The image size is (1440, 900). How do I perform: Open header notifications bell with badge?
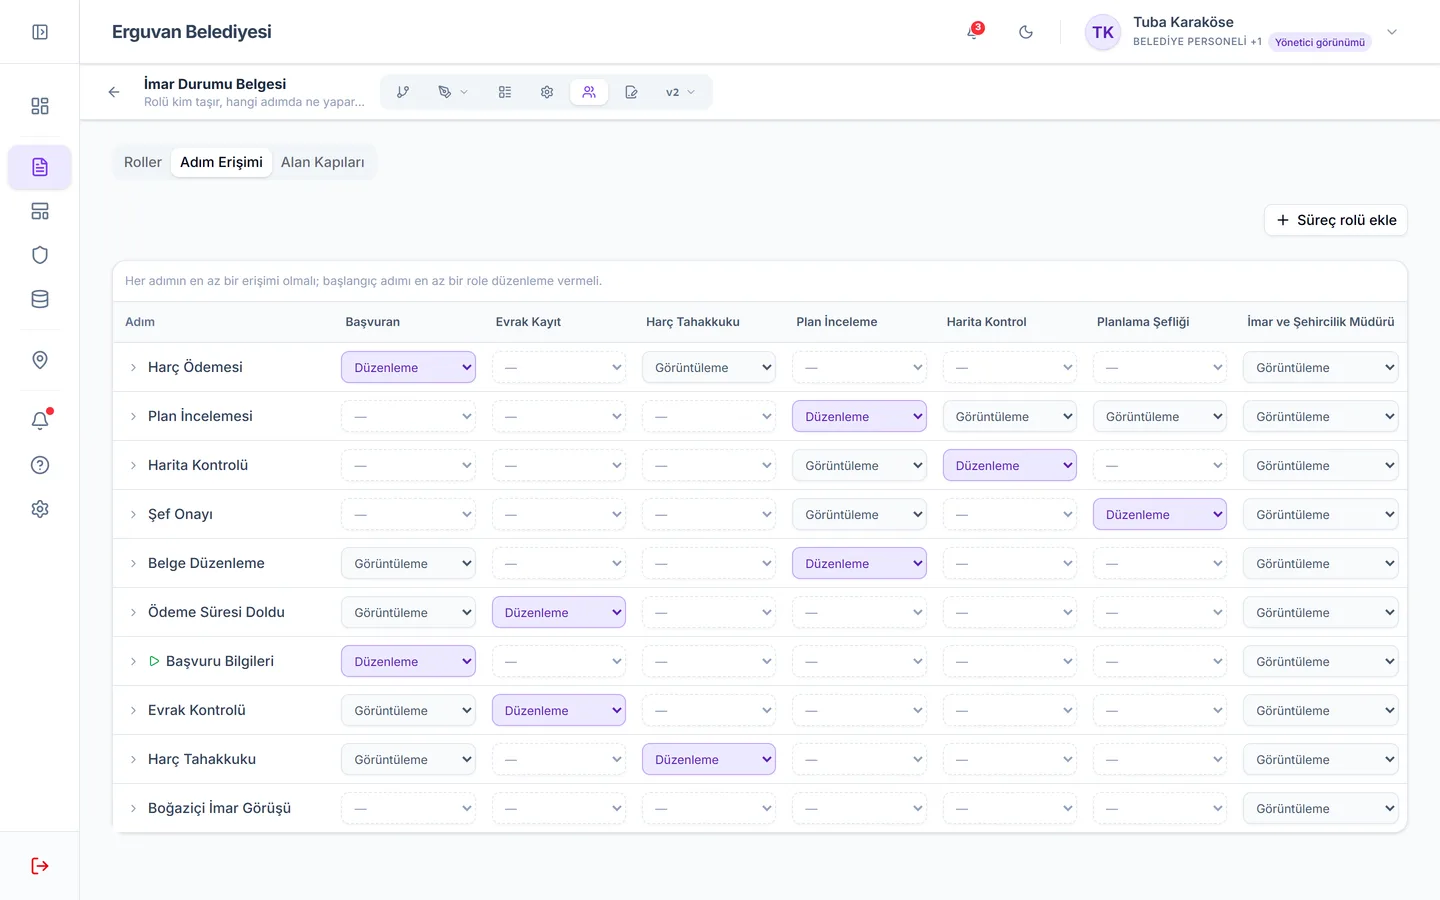coord(973,32)
